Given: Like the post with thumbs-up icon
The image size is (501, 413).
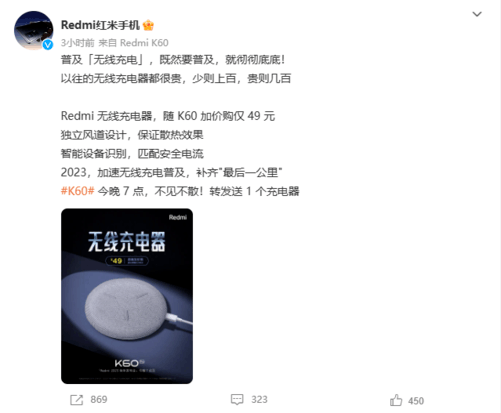Looking at the screenshot, I should click(x=396, y=400).
